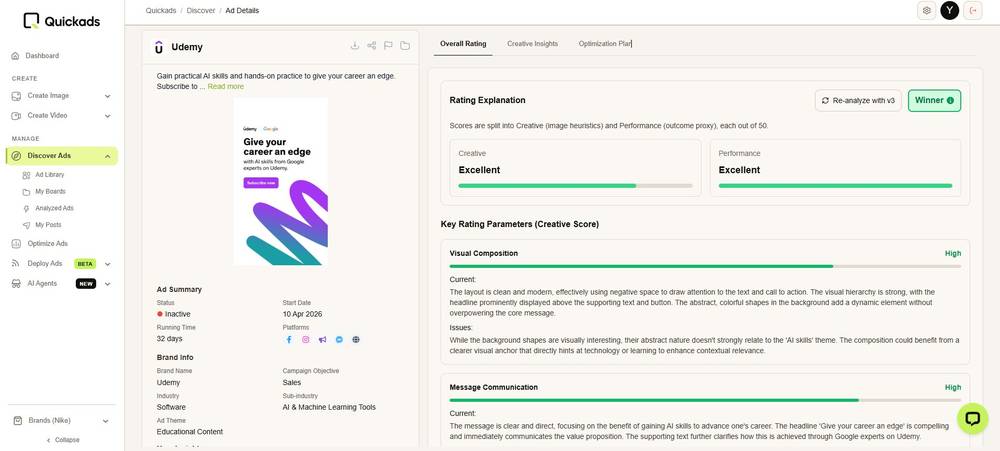Click the '10 Apr 2026' start date
The height and width of the screenshot is (451, 1000).
click(x=302, y=314)
